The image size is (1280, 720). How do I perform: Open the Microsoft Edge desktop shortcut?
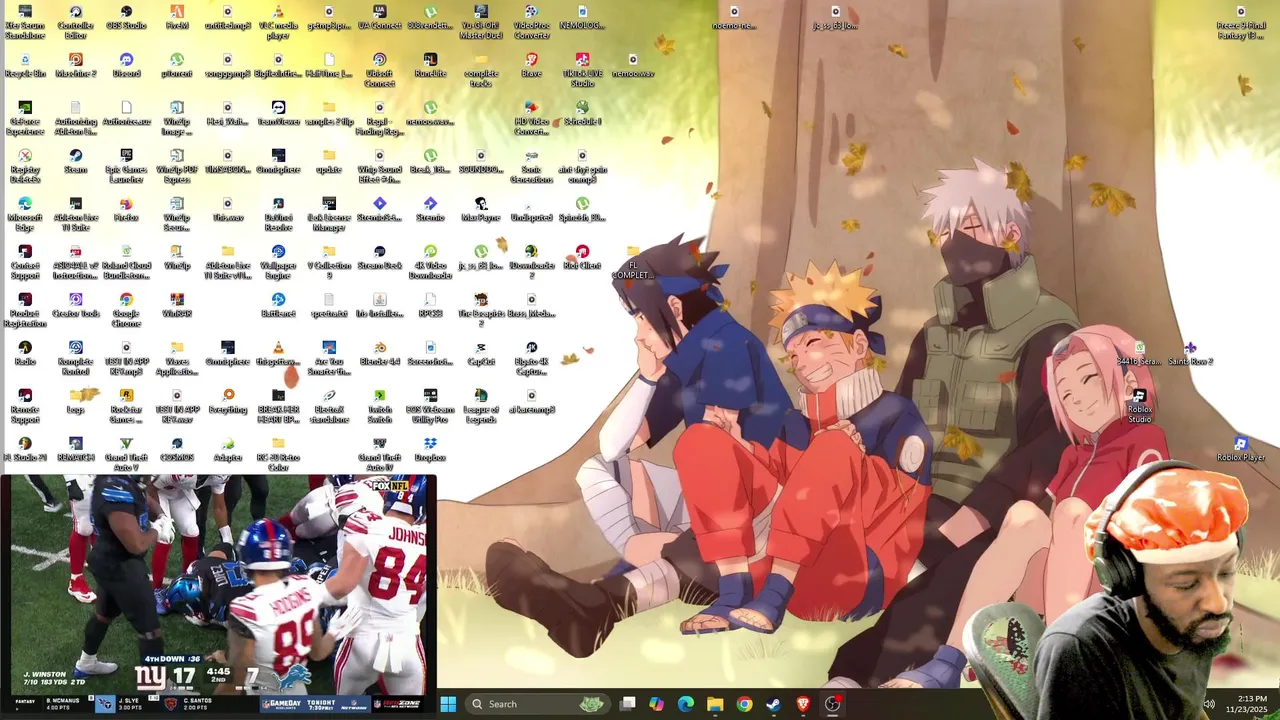coord(25,214)
